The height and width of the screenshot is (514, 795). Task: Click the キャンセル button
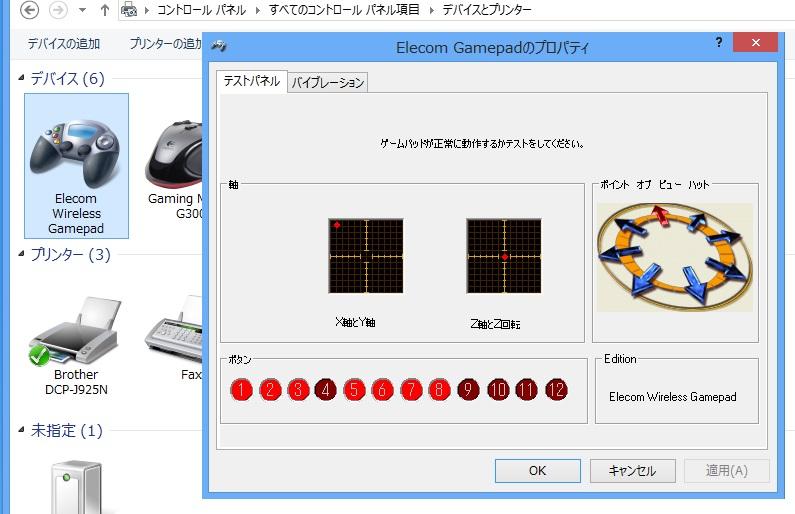[x=632, y=471]
